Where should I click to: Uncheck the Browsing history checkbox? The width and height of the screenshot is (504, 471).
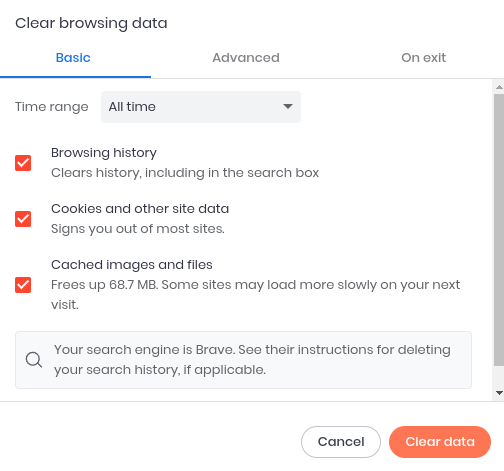(23, 163)
